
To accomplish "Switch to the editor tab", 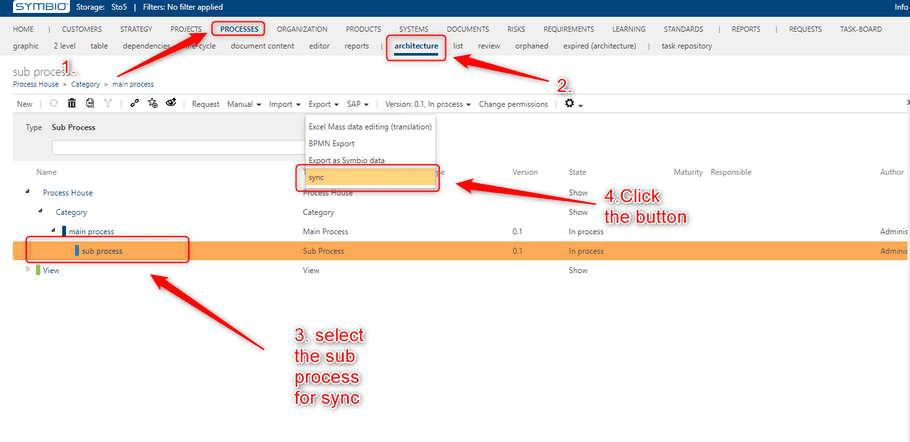I will [x=319, y=46].
